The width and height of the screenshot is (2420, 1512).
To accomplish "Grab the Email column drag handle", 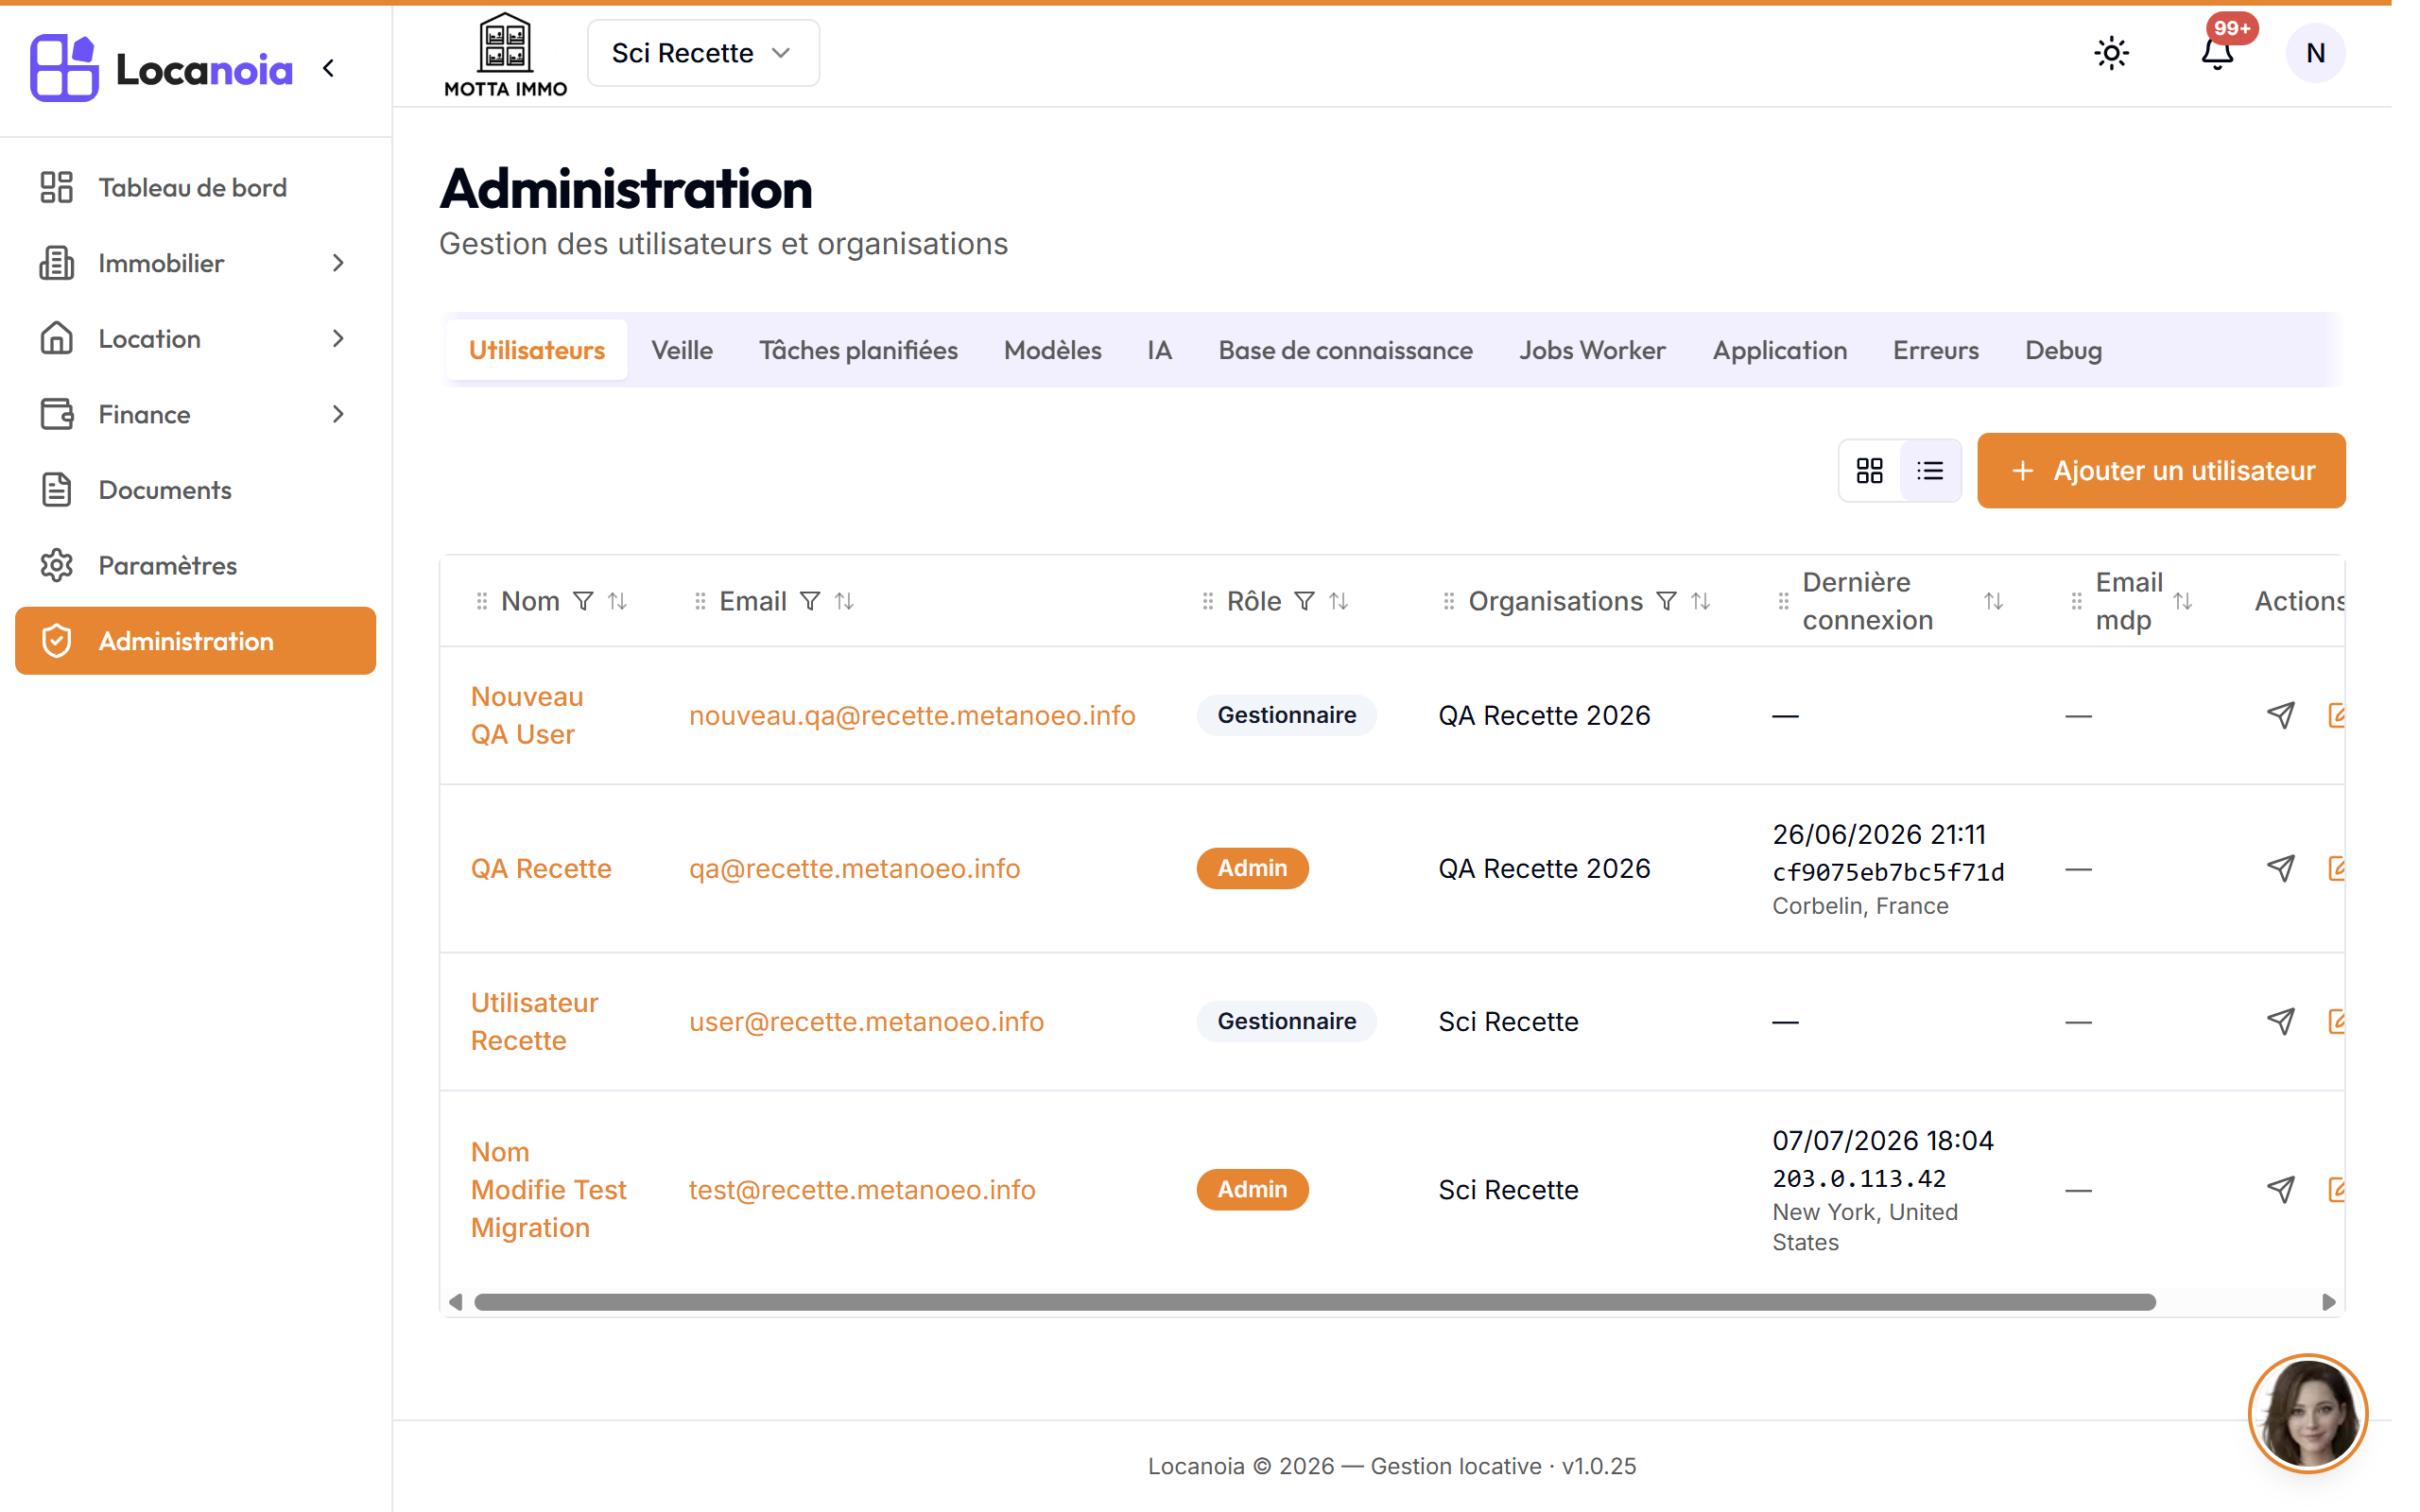I will pos(700,601).
